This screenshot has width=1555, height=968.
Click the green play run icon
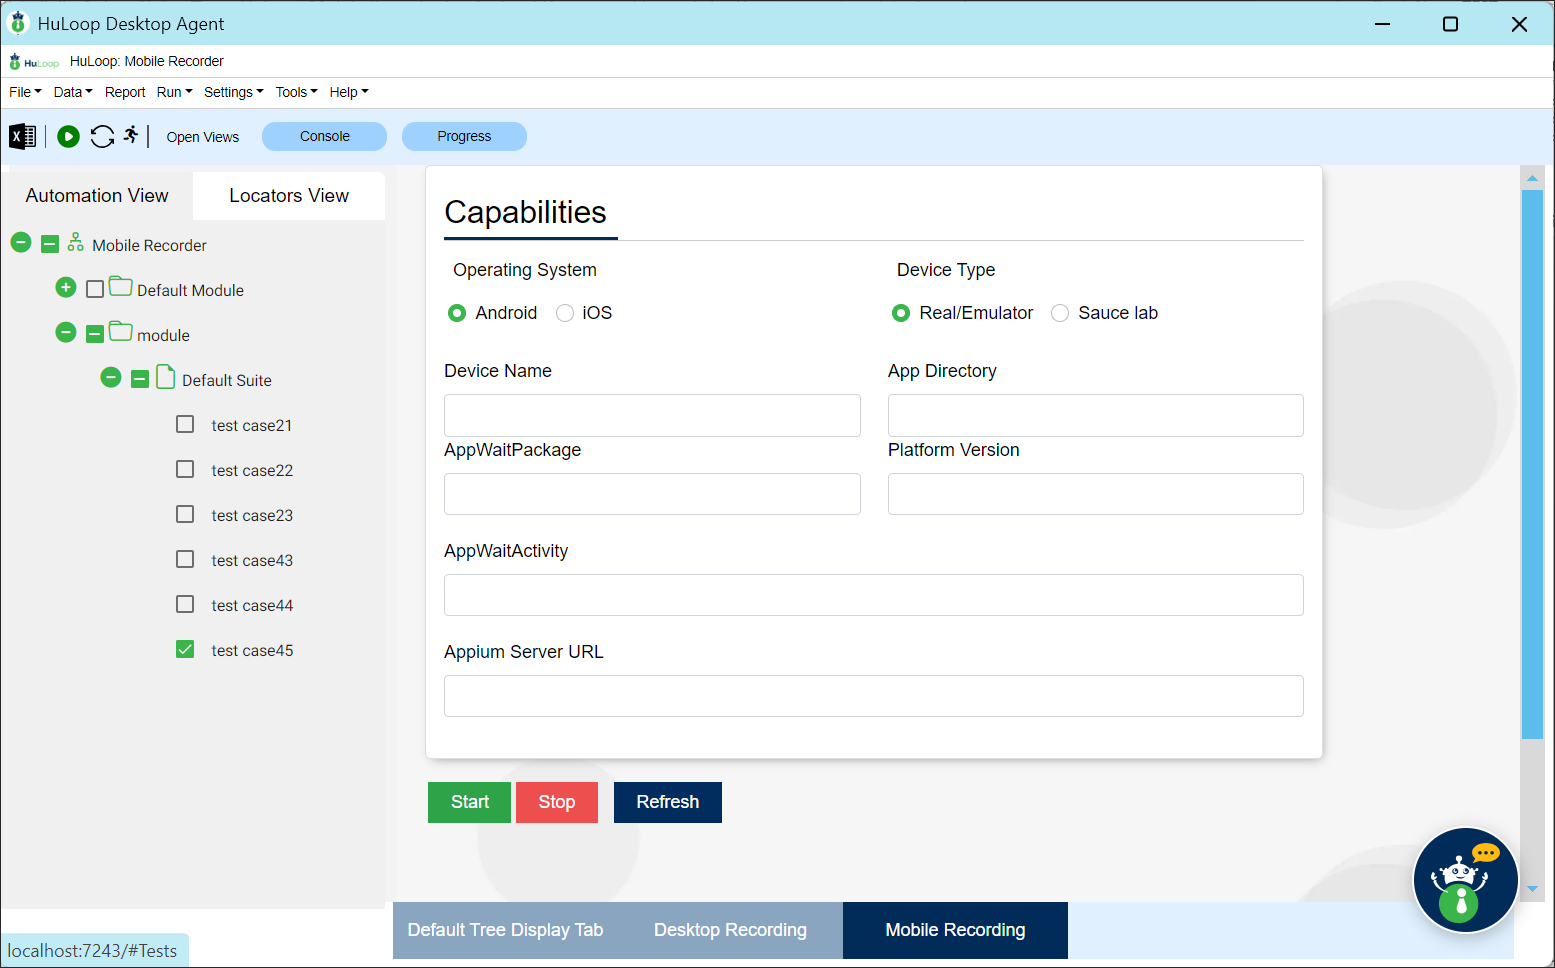pos(68,136)
